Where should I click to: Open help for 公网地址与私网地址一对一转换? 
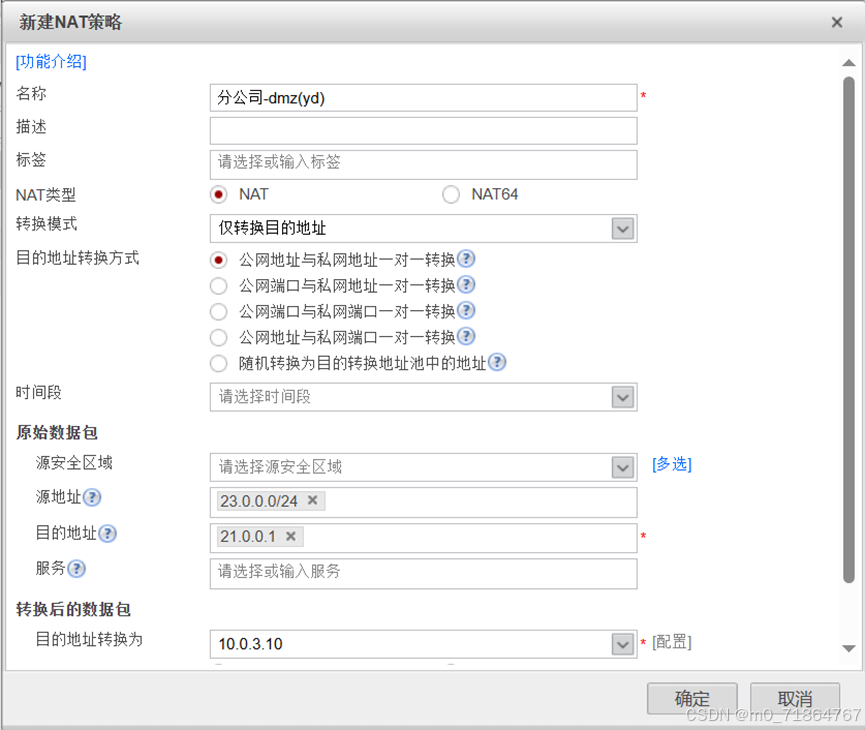(466, 259)
